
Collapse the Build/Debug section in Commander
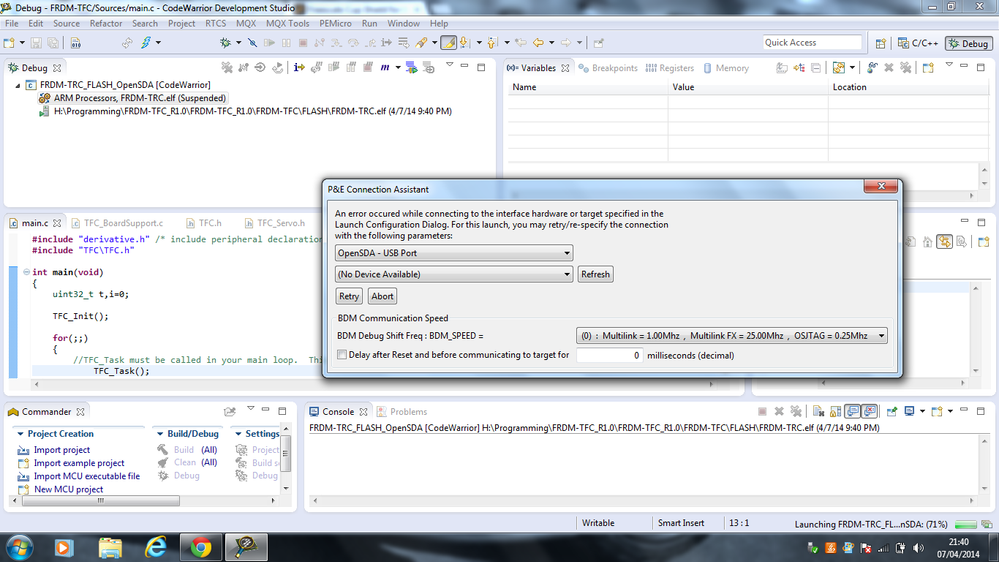click(160, 434)
